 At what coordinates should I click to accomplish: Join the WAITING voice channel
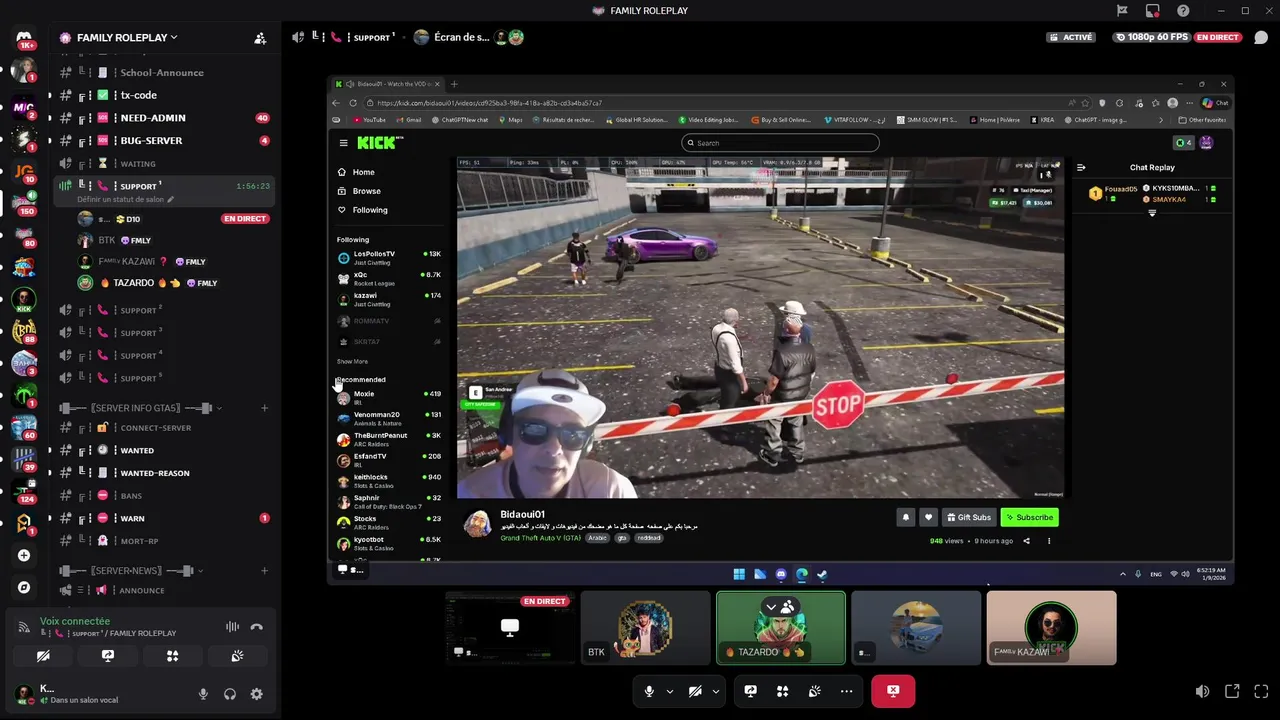164,163
